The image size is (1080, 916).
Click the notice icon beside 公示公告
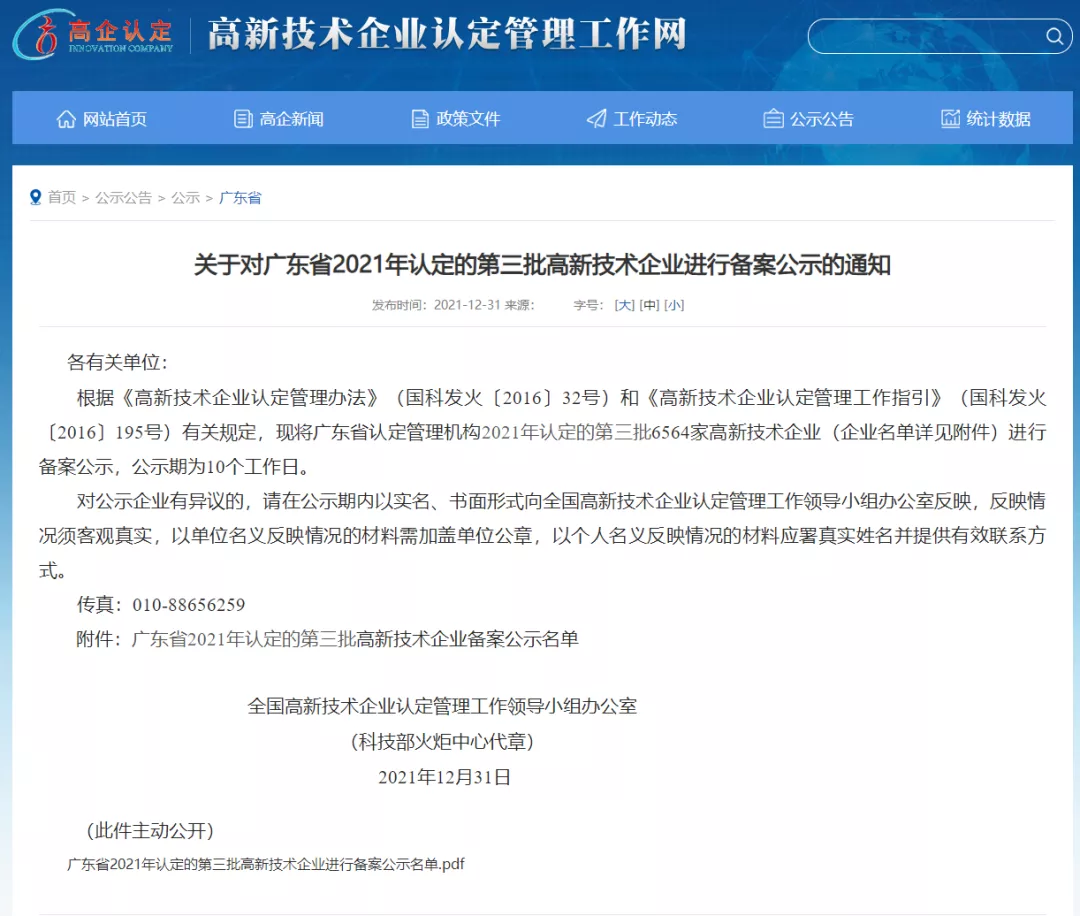pyautogui.click(x=773, y=119)
